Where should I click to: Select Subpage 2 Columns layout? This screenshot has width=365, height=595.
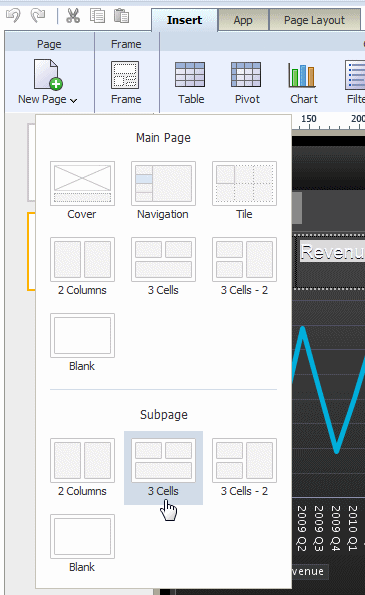point(82,467)
